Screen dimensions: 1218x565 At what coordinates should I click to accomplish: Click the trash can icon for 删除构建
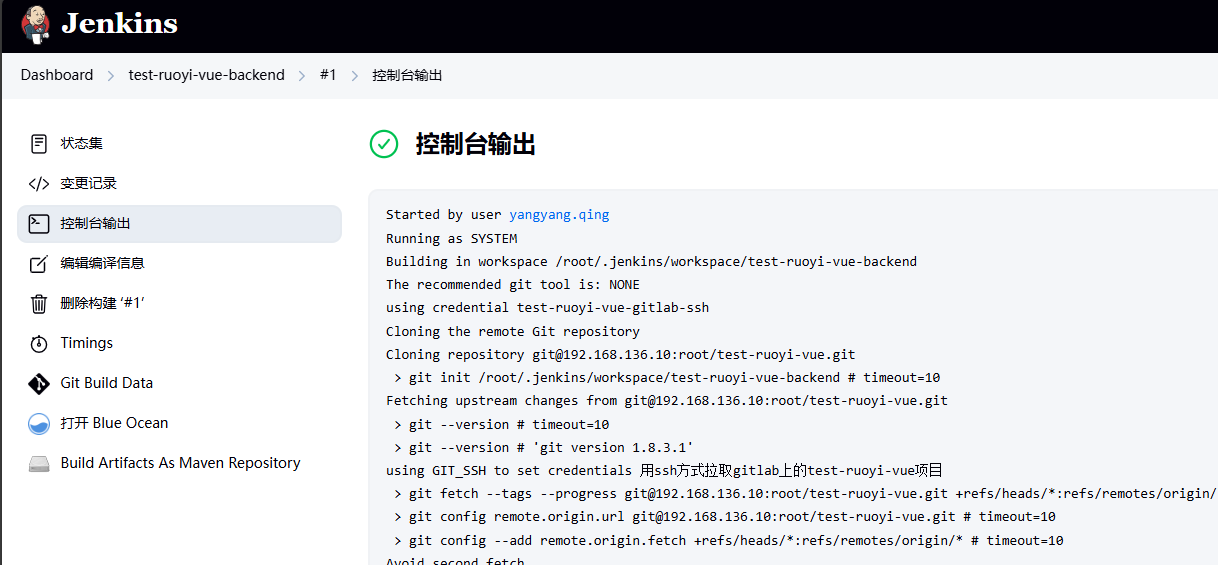(39, 303)
